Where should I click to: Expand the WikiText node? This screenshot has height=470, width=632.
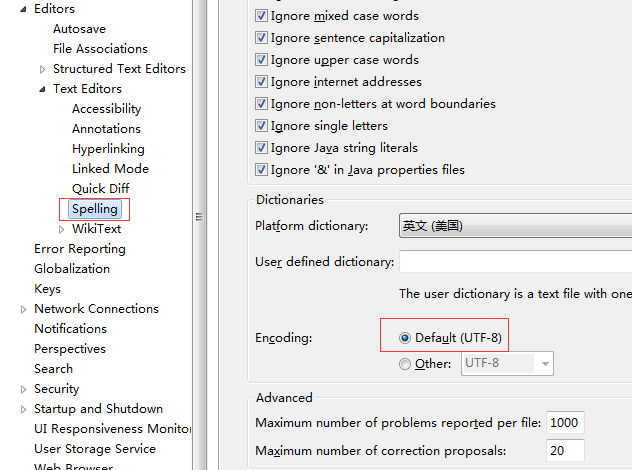click(x=61, y=229)
